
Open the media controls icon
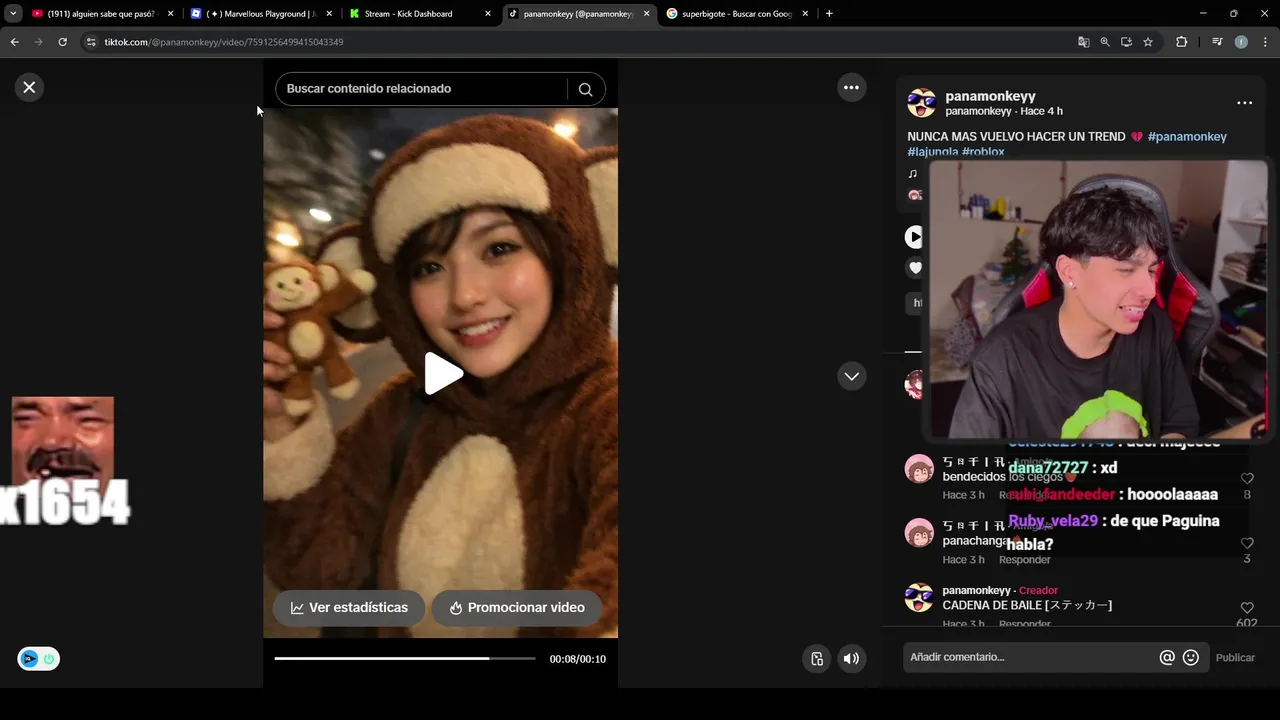1217,42
